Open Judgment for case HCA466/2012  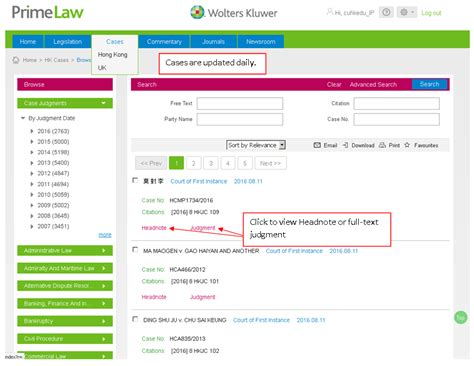(x=203, y=297)
